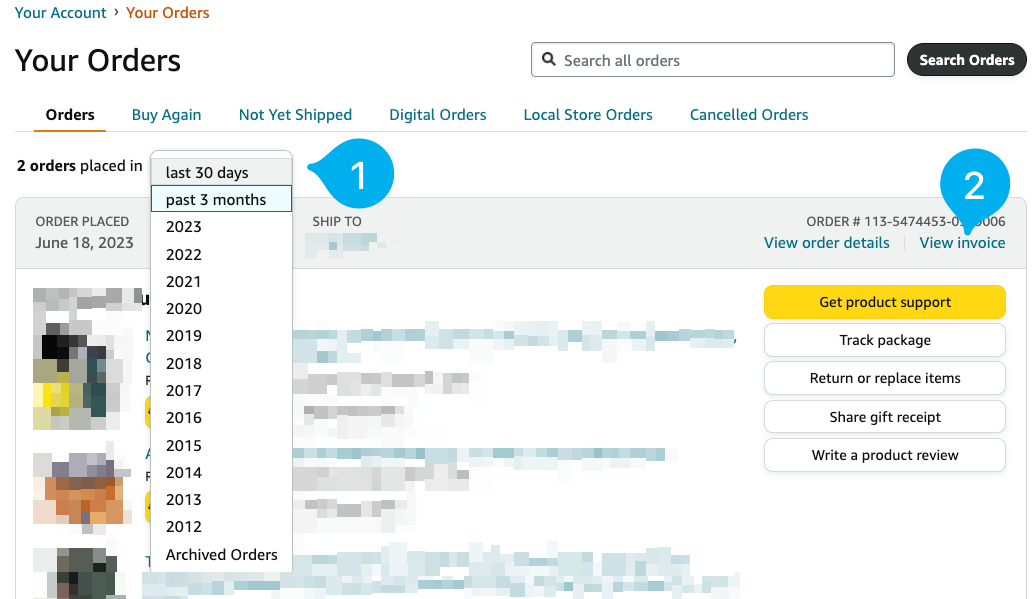
Task: View the Cancelled Orders tab
Action: [749, 115]
